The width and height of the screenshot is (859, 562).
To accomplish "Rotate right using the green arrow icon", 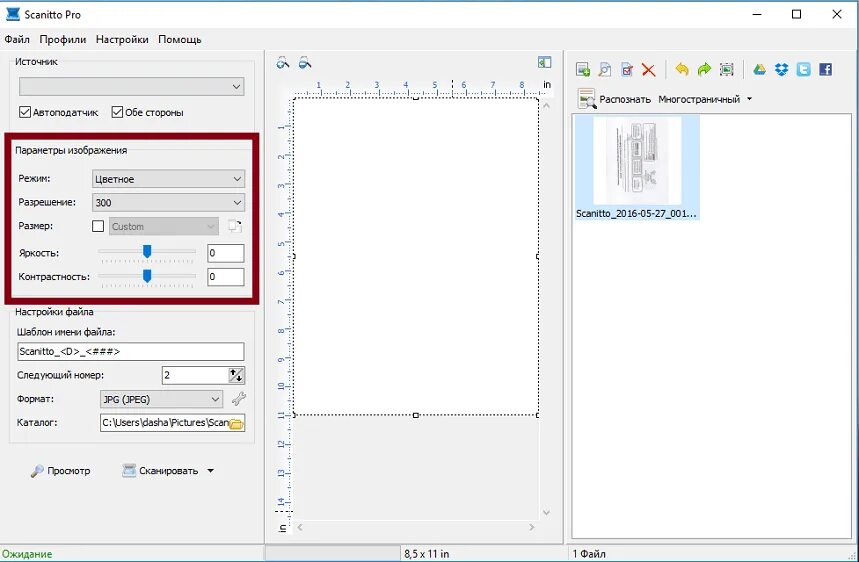I will [x=704, y=69].
